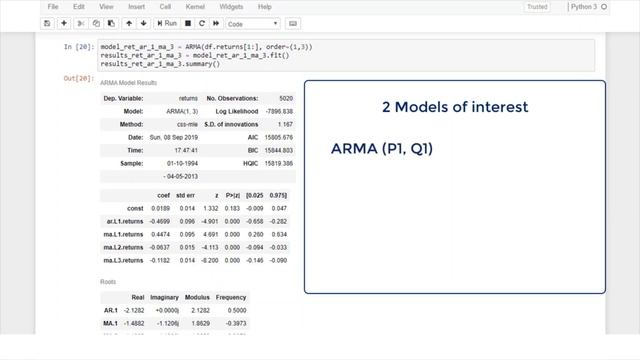The width and height of the screenshot is (640, 360).
Task: Click the ARMA Model Results title
Action: click(129, 83)
